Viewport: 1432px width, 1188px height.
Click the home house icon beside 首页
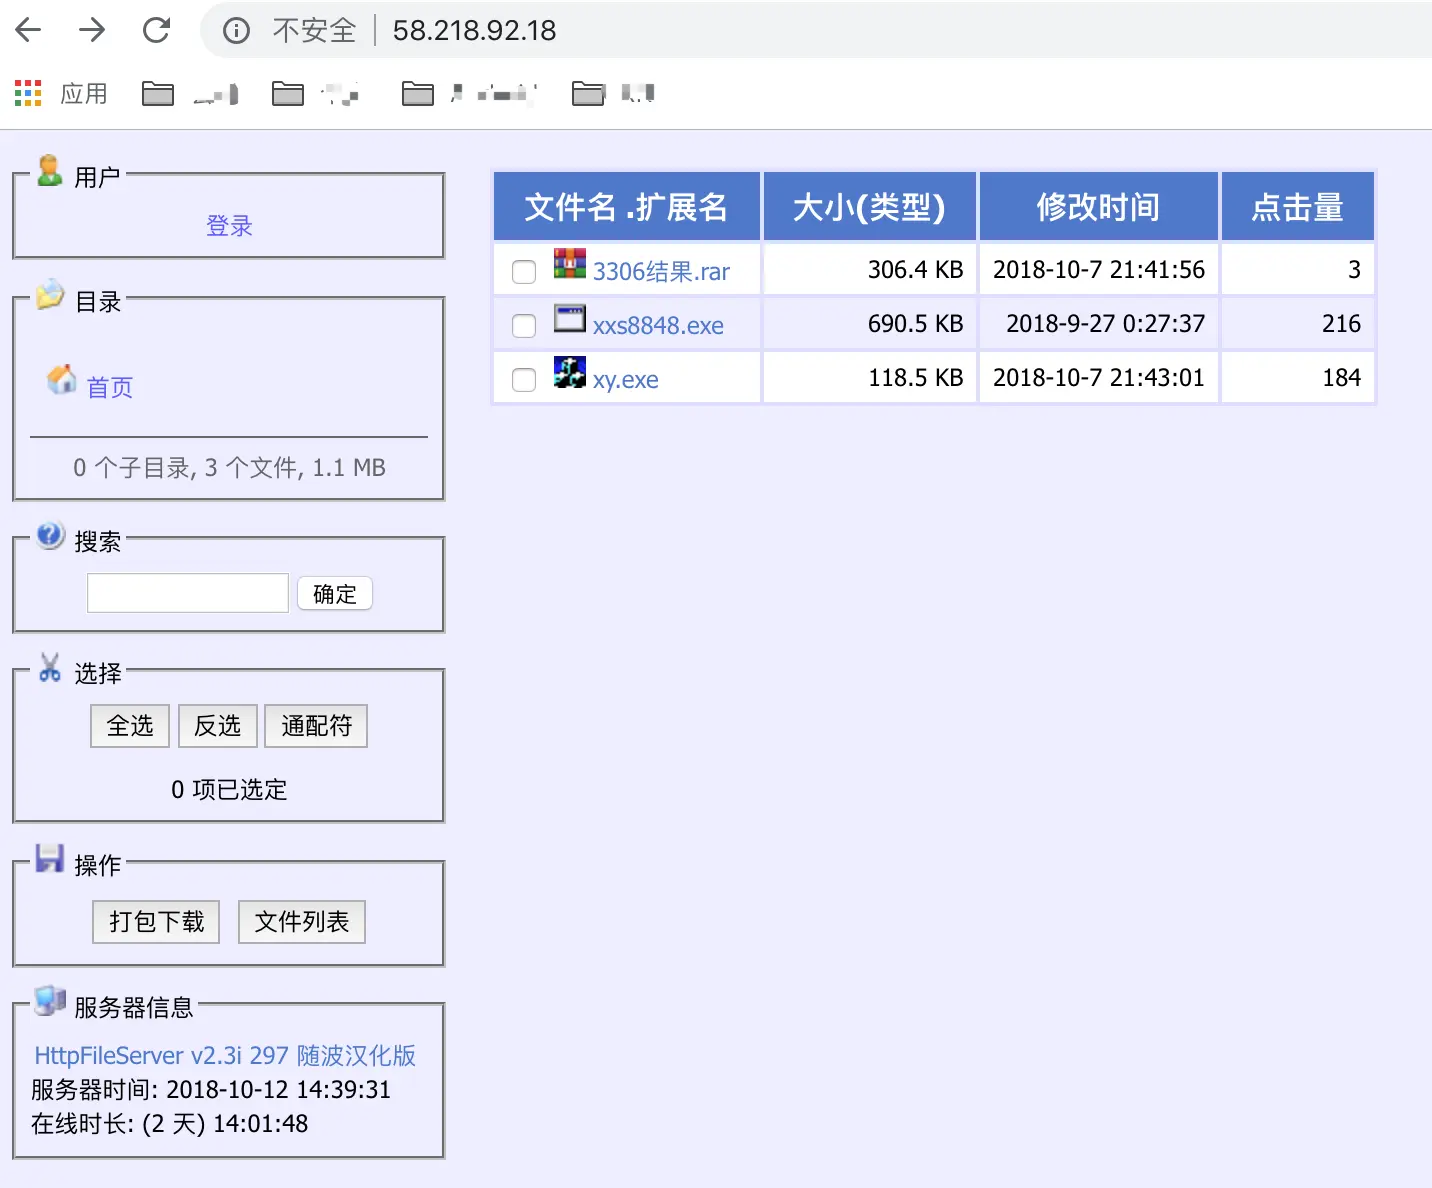coord(62,379)
